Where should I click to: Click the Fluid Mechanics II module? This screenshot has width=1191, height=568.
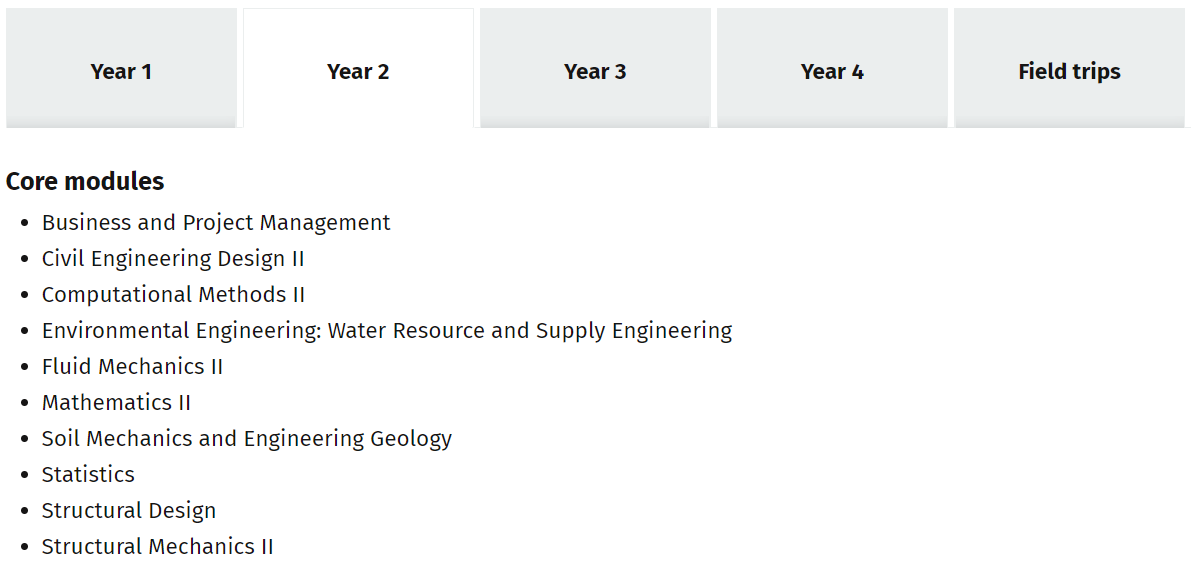pos(132,367)
